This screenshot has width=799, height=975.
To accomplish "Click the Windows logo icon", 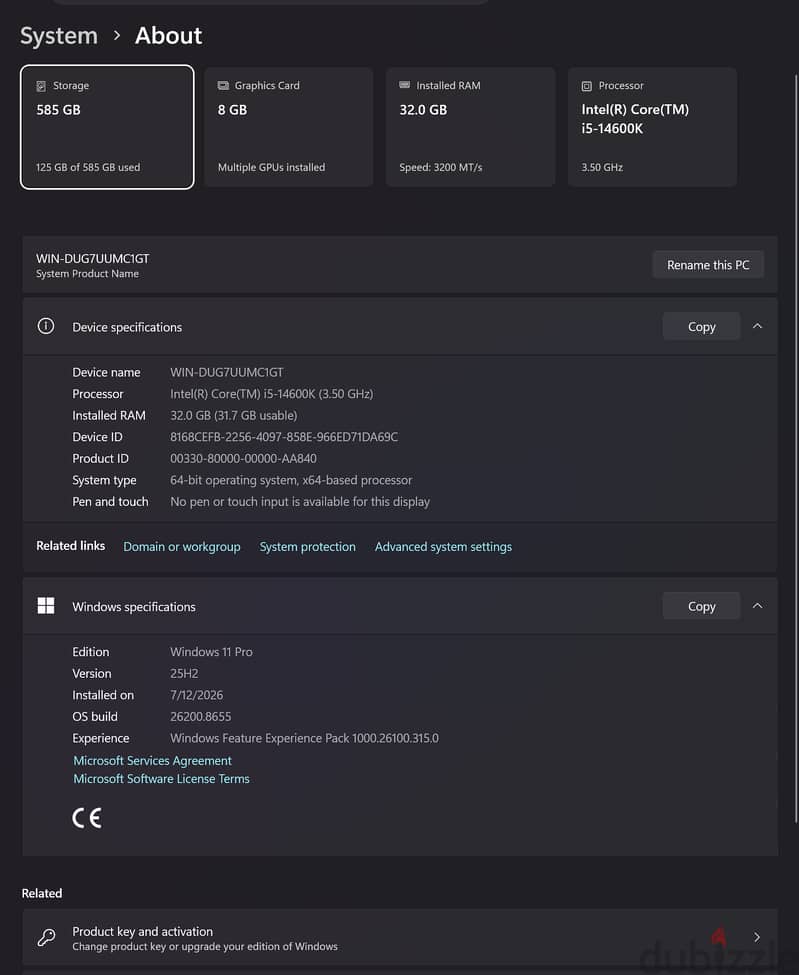I will [x=46, y=606].
